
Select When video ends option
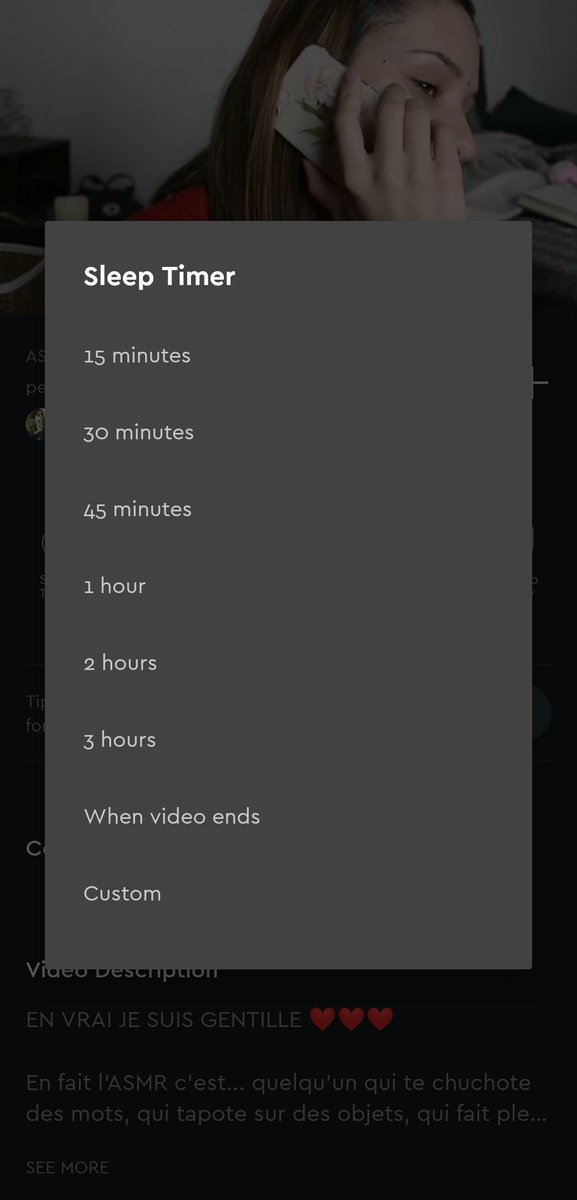tap(288, 818)
